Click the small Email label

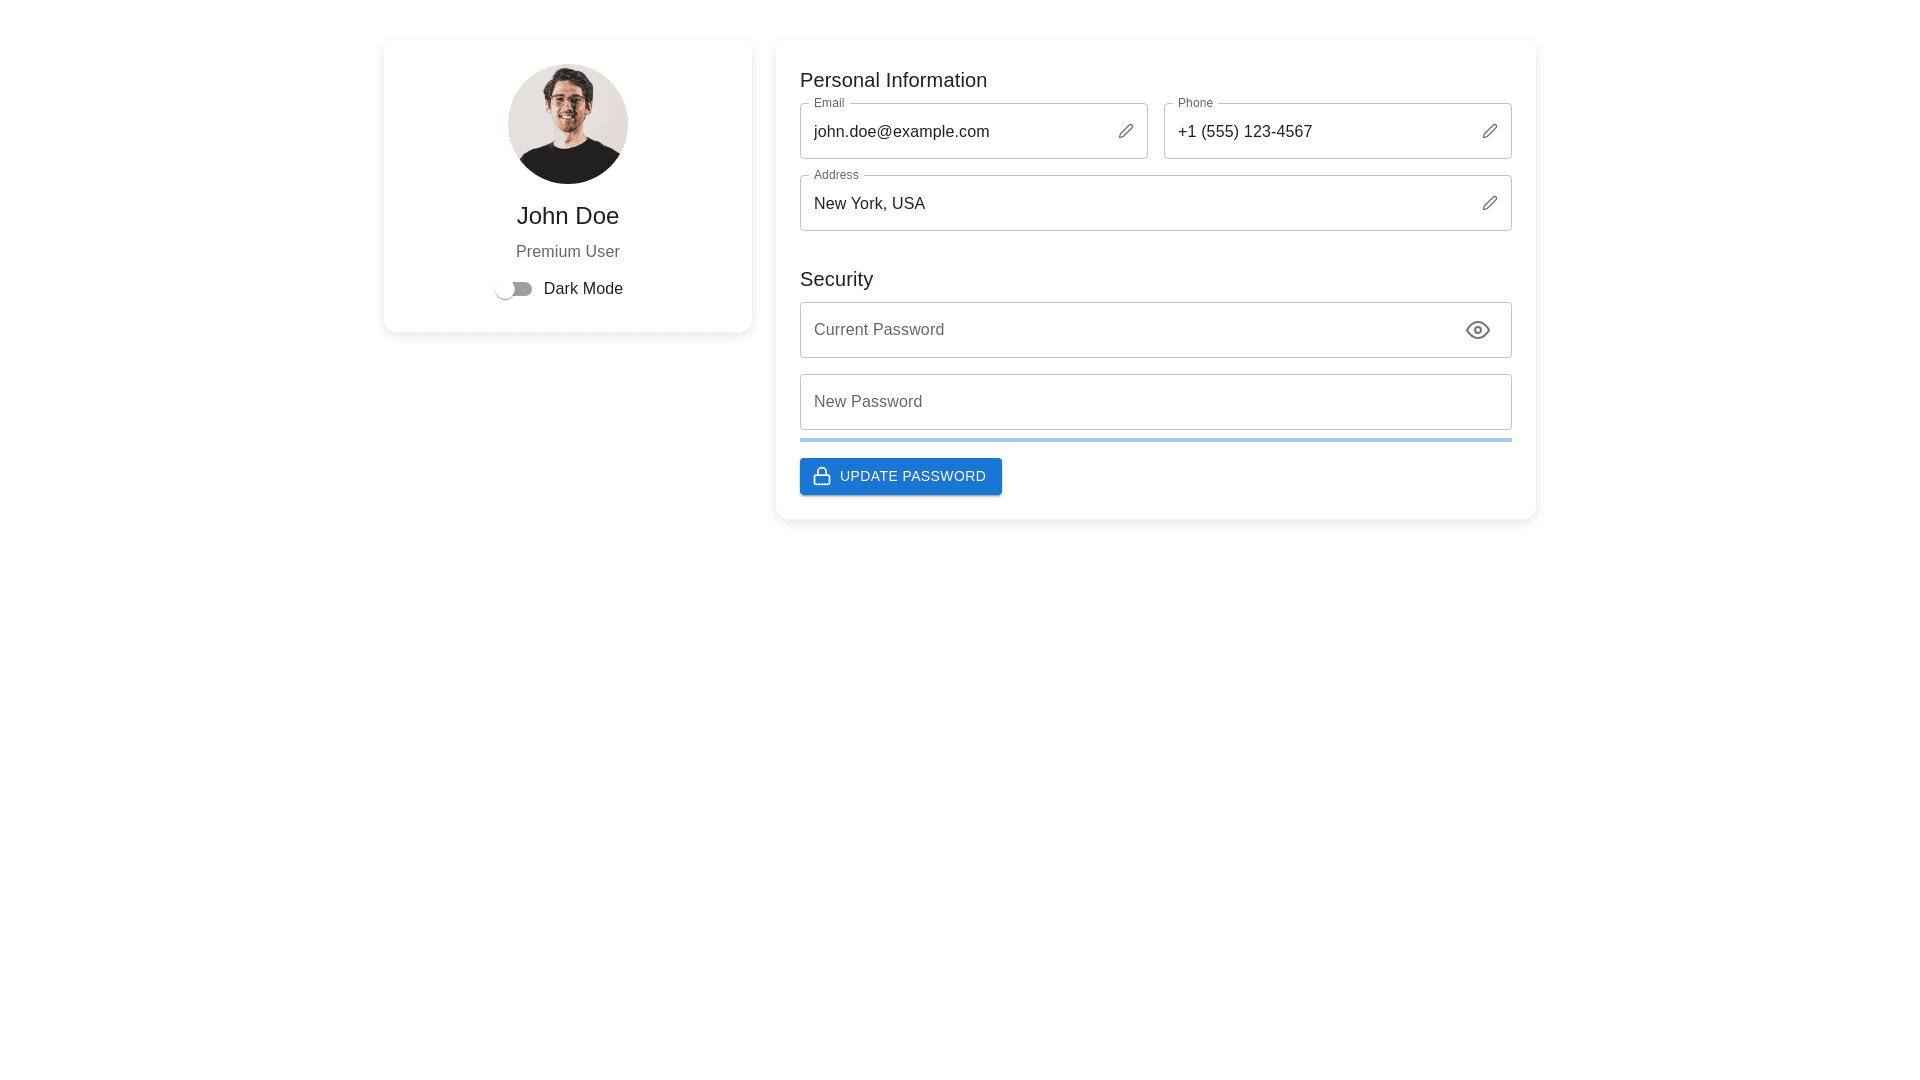click(x=829, y=103)
